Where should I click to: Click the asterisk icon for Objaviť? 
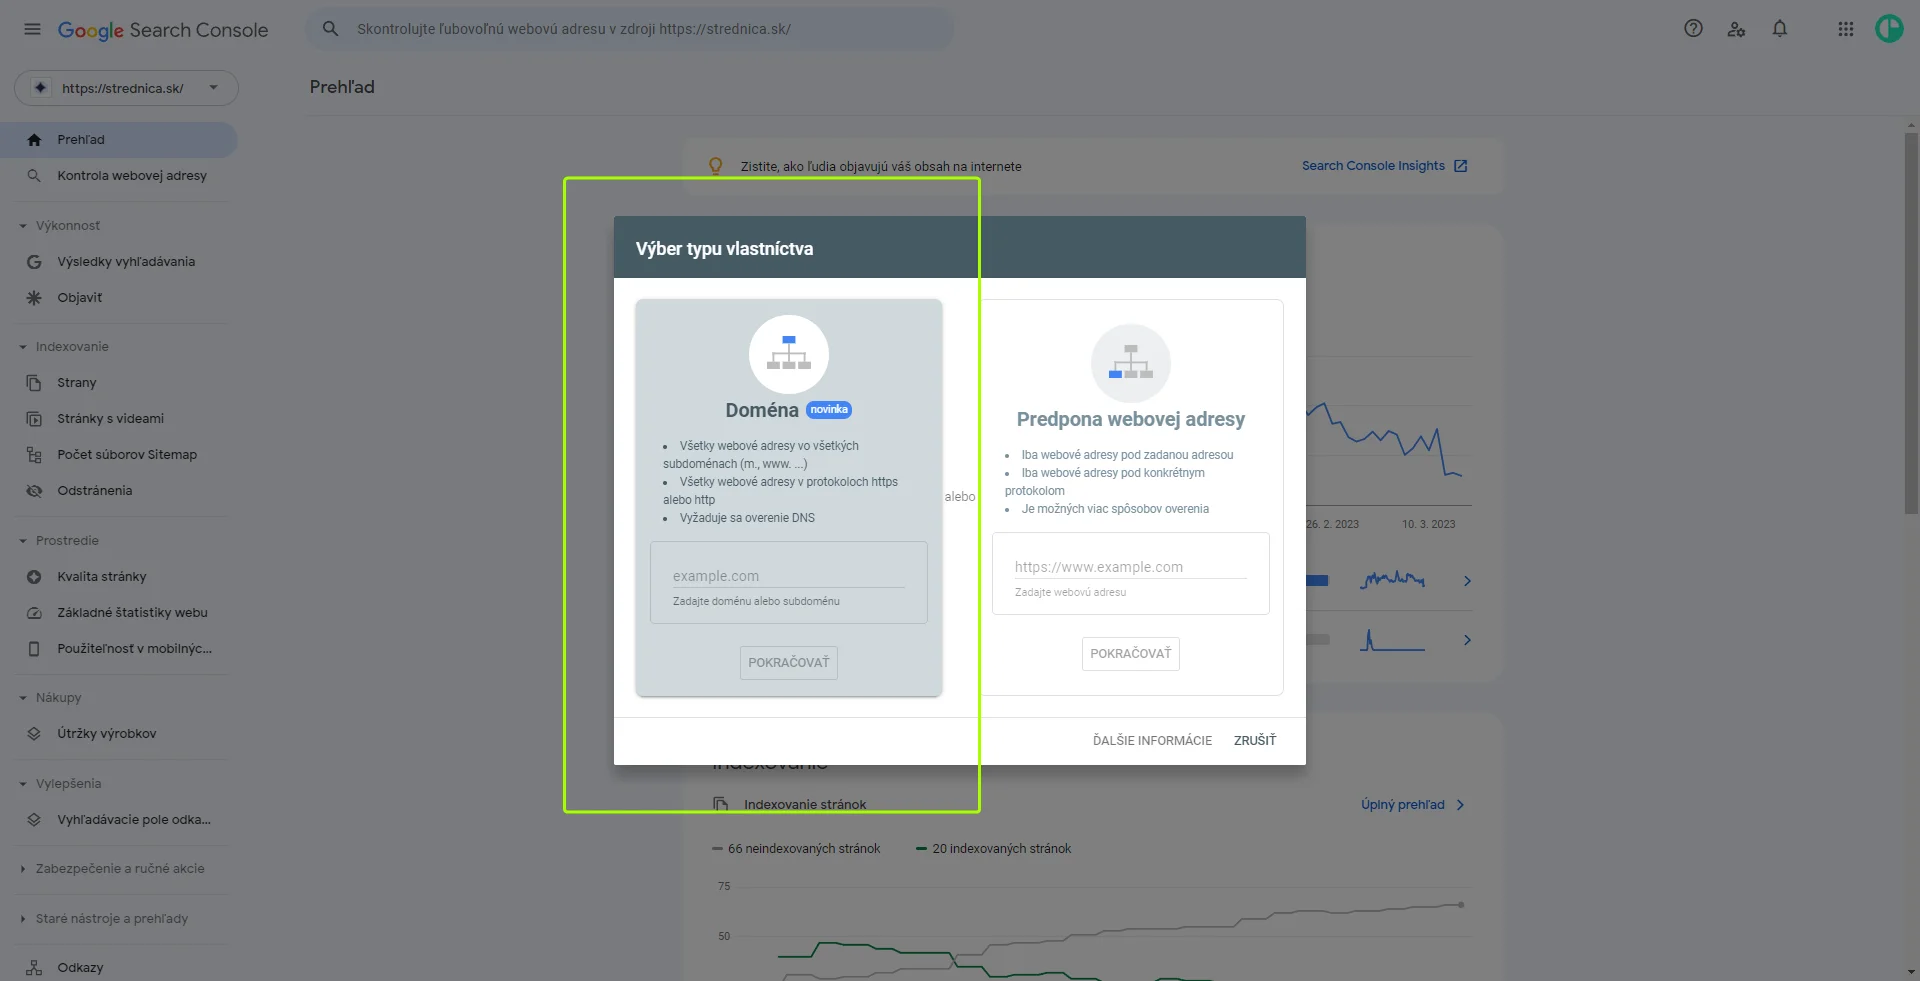coord(34,298)
